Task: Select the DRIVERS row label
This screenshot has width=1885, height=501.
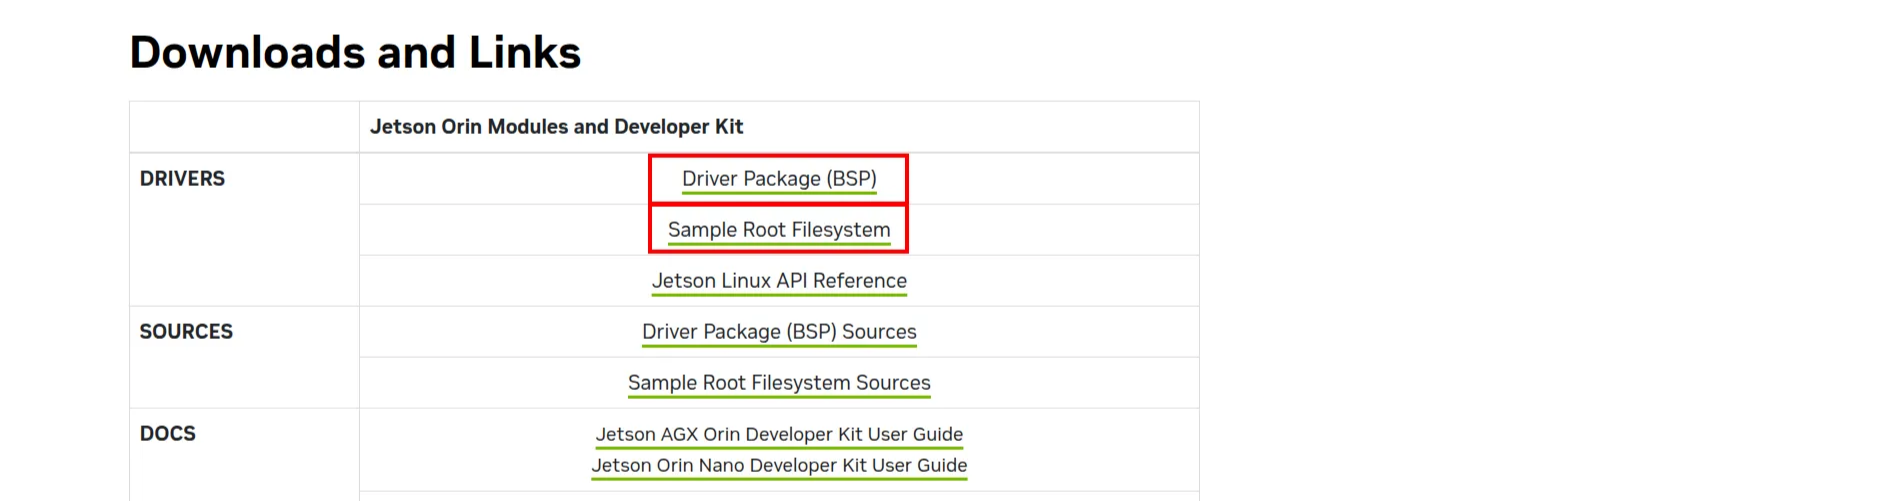Action: (182, 179)
